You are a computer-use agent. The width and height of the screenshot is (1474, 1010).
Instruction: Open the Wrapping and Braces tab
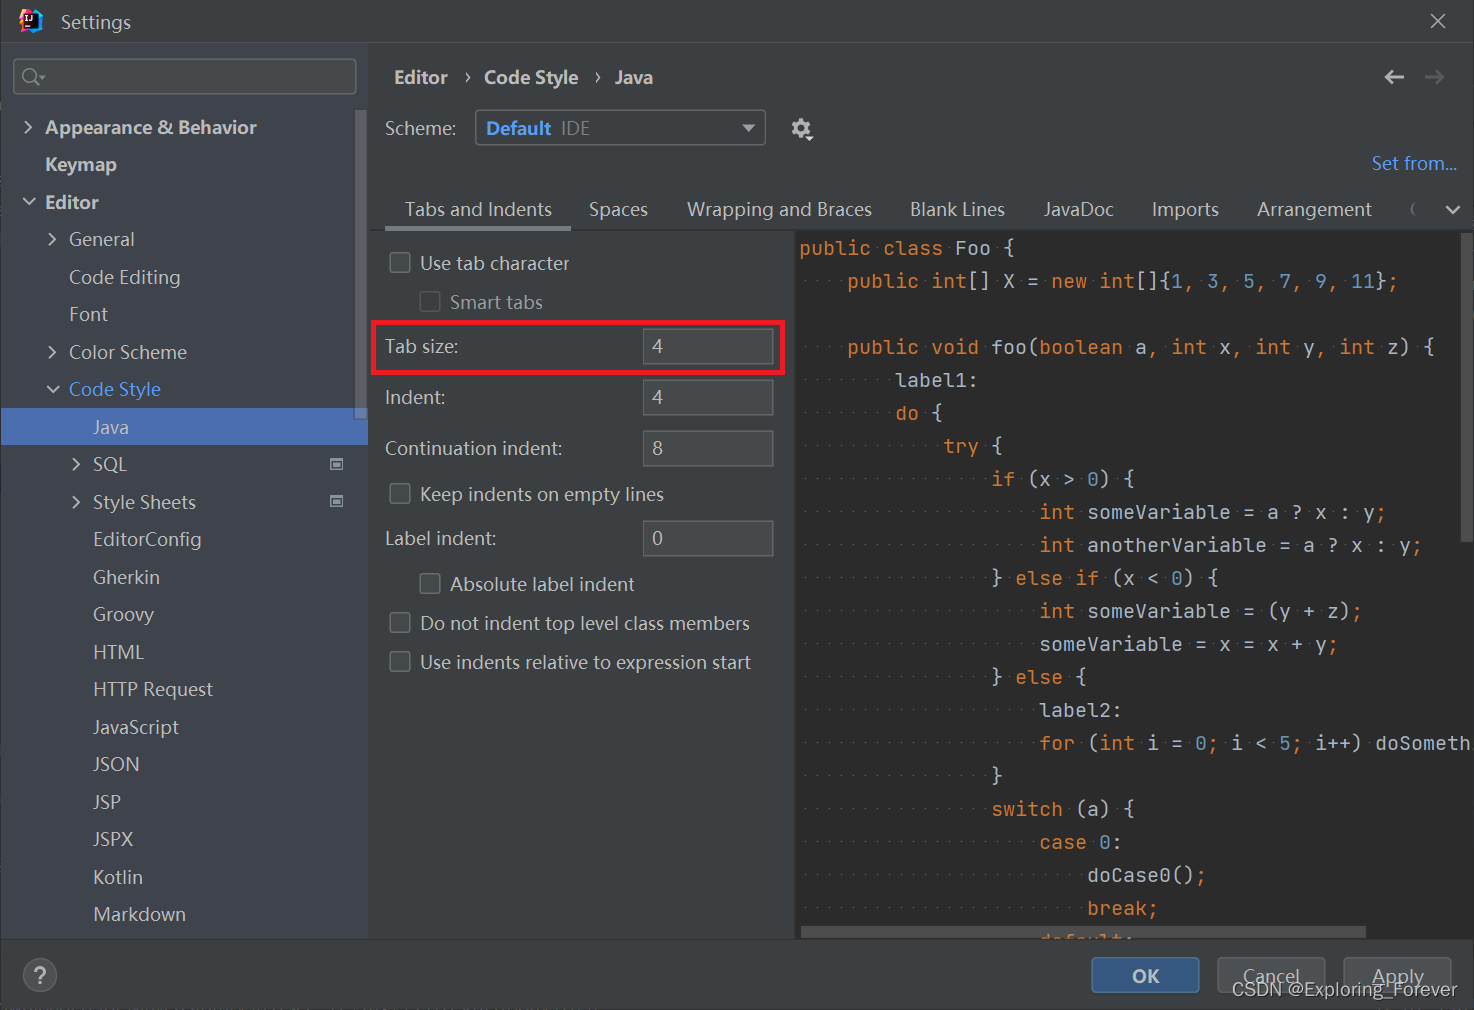pos(779,209)
